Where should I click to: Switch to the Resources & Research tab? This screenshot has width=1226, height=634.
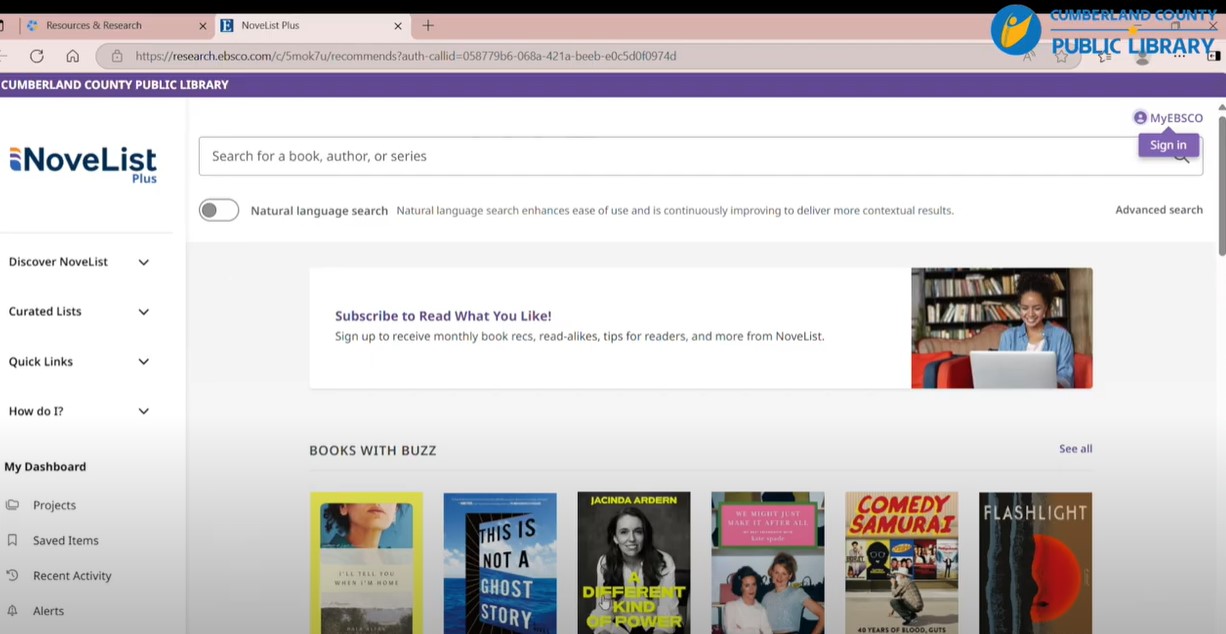point(94,25)
